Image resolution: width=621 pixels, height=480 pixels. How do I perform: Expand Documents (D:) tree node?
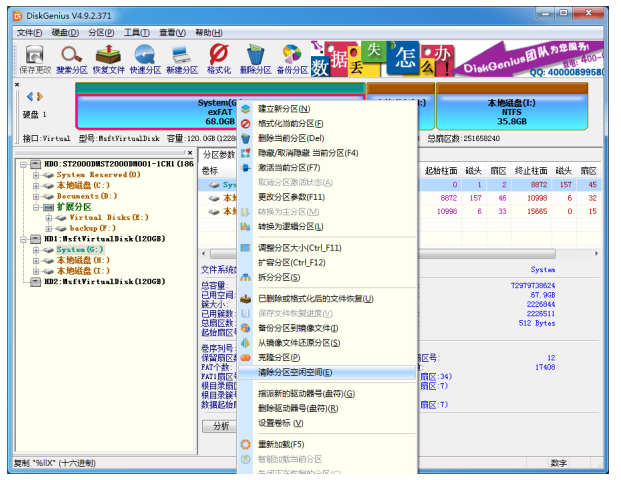[x=36, y=196]
